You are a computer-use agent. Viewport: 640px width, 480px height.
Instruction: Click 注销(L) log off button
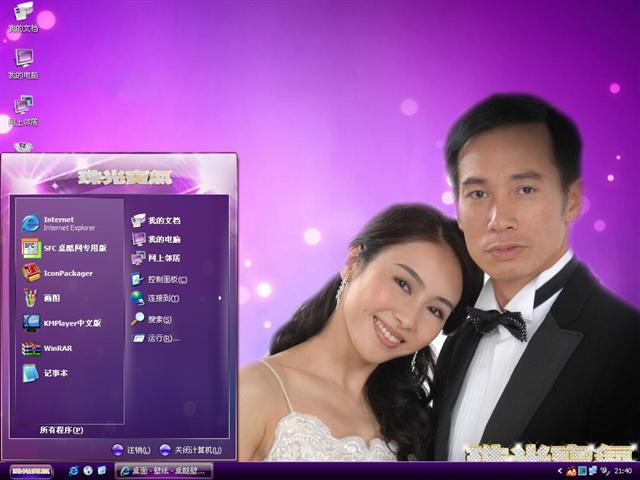pyautogui.click(x=131, y=450)
